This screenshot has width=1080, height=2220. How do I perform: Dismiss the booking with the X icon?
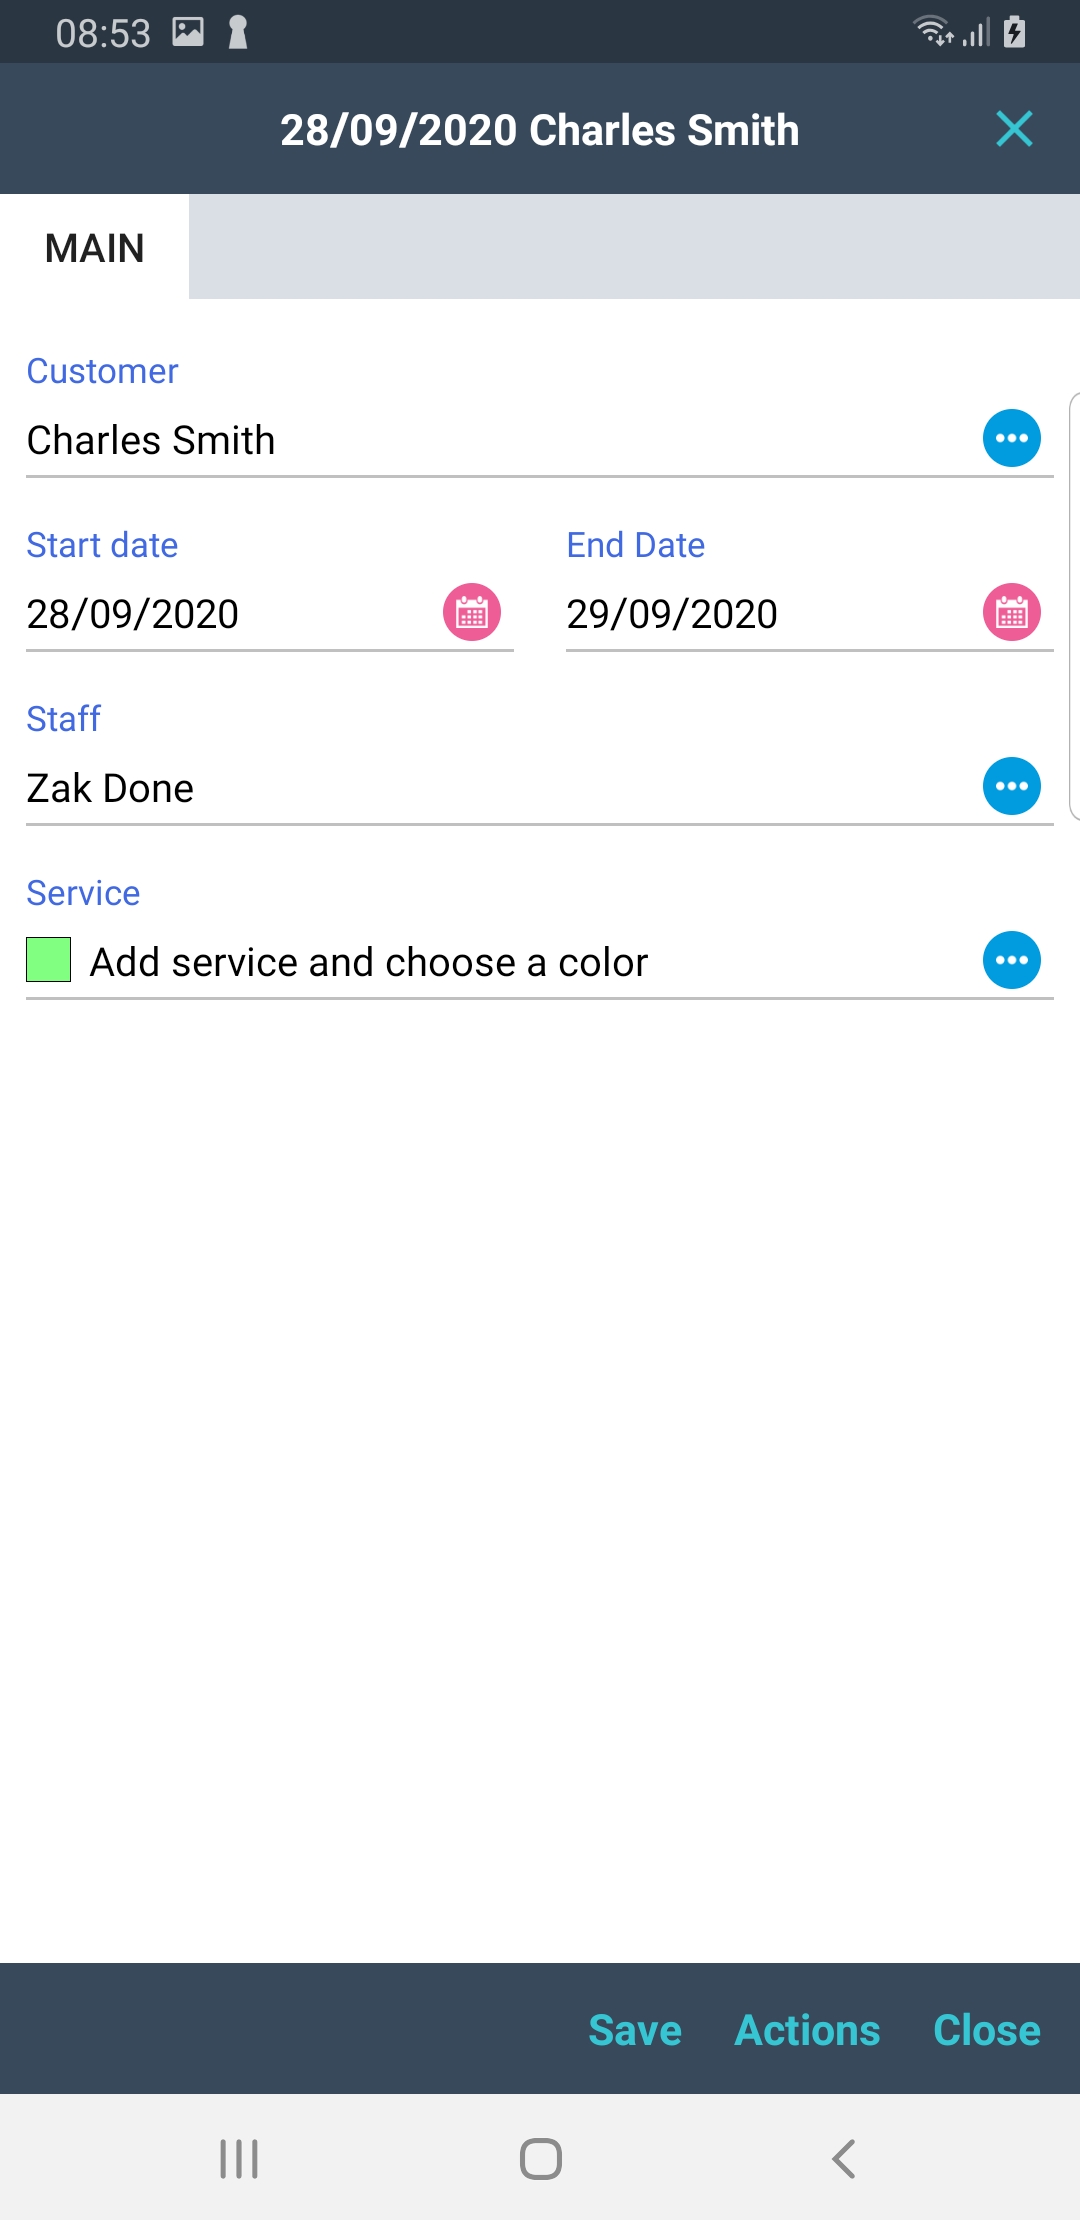pos(1014,129)
